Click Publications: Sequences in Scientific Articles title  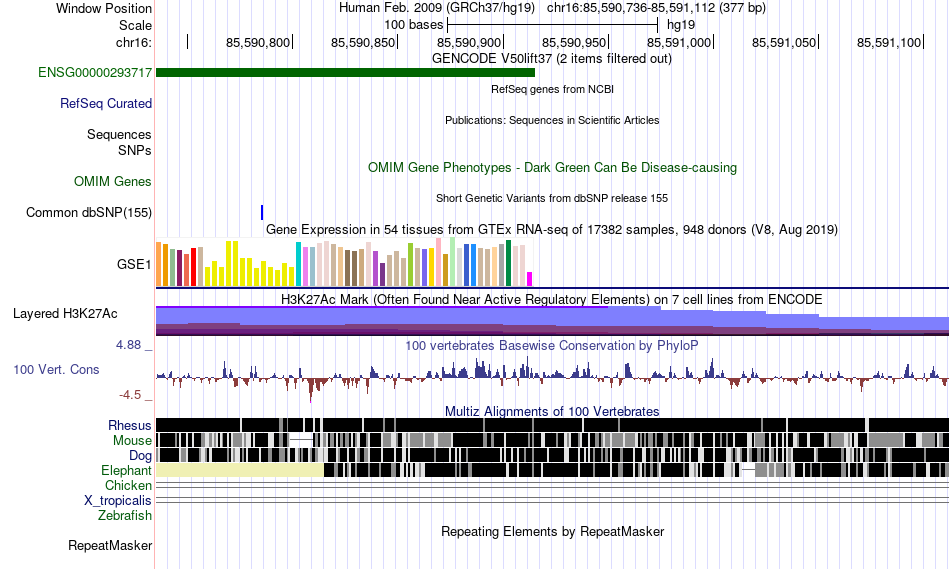pyautogui.click(x=552, y=120)
